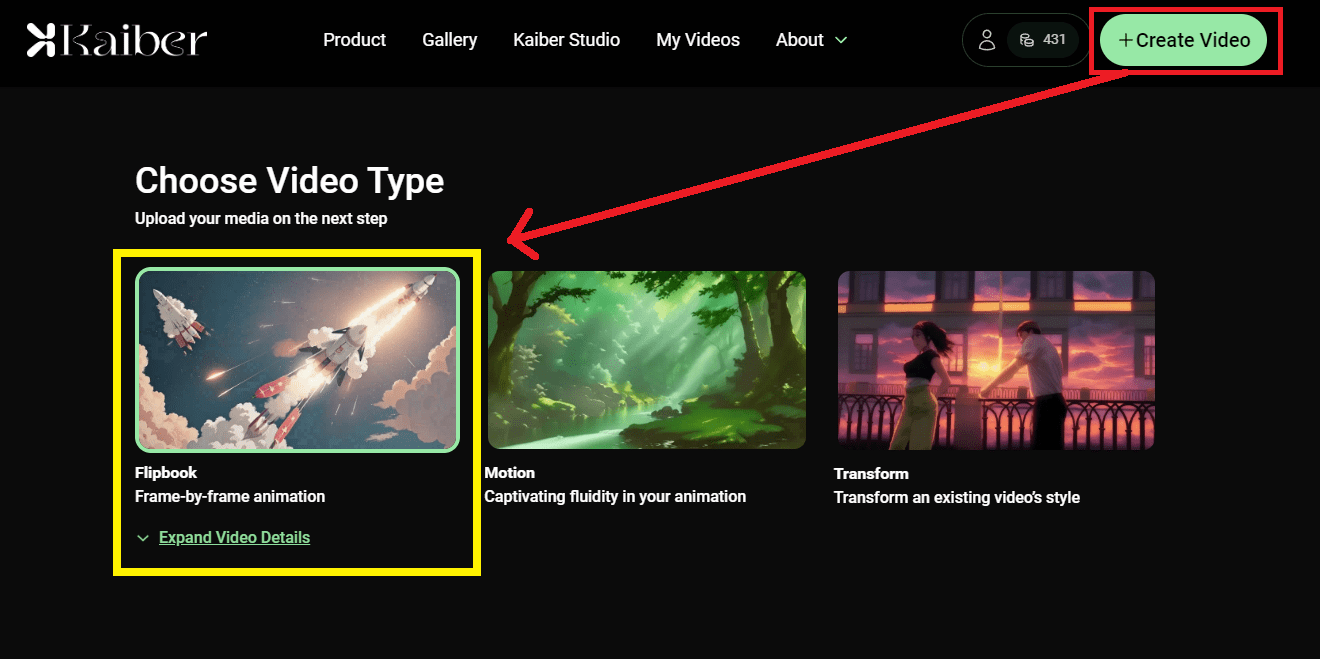Open Kaiber Studio from the navigation

pyautogui.click(x=566, y=40)
